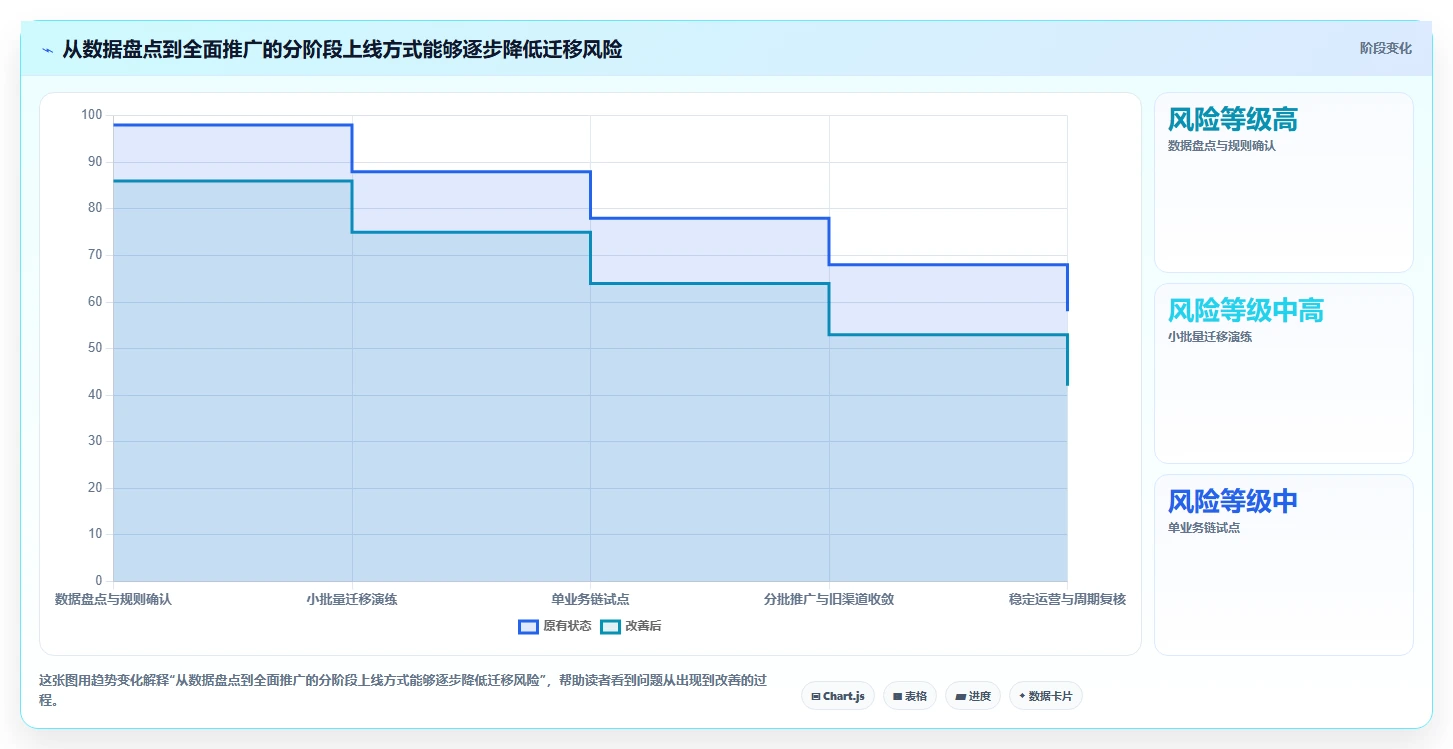Click the y-axis value 100
This screenshot has width=1453, height=749.
tap(92, 115)
